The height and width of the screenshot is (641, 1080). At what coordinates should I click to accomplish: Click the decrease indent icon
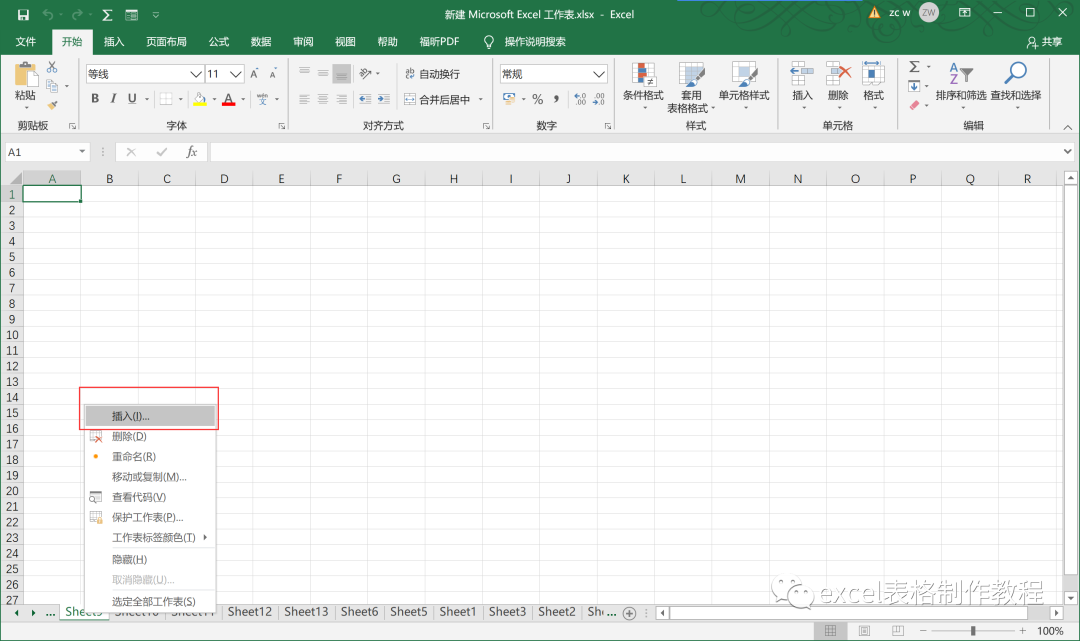(x=365, y=99)
